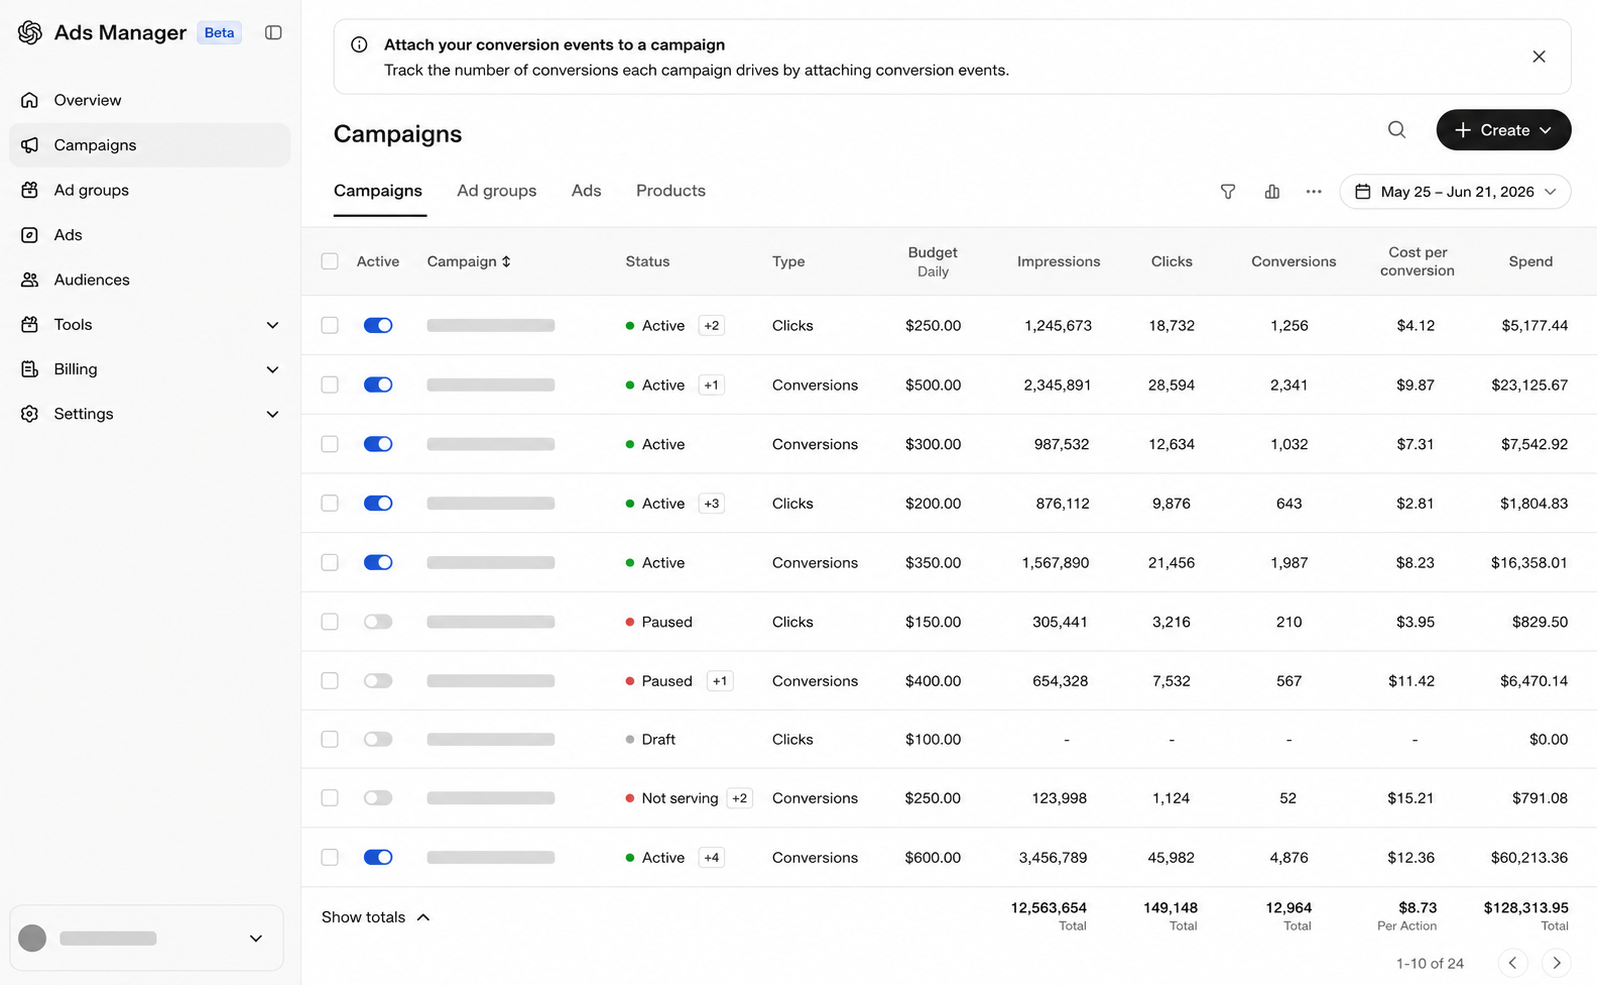
Task: Click the Ad groups sidebar icon
Action: tap(30, 190)
